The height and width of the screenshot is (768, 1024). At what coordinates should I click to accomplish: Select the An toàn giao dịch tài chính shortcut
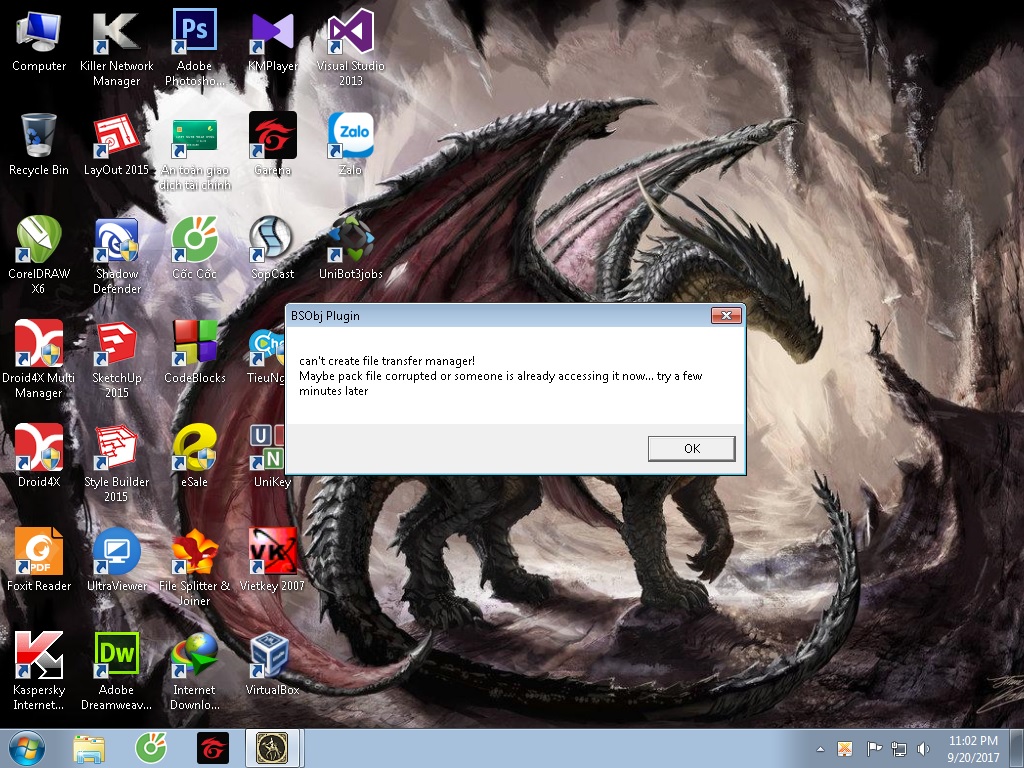pyautogui.click(x=195, y=152)
